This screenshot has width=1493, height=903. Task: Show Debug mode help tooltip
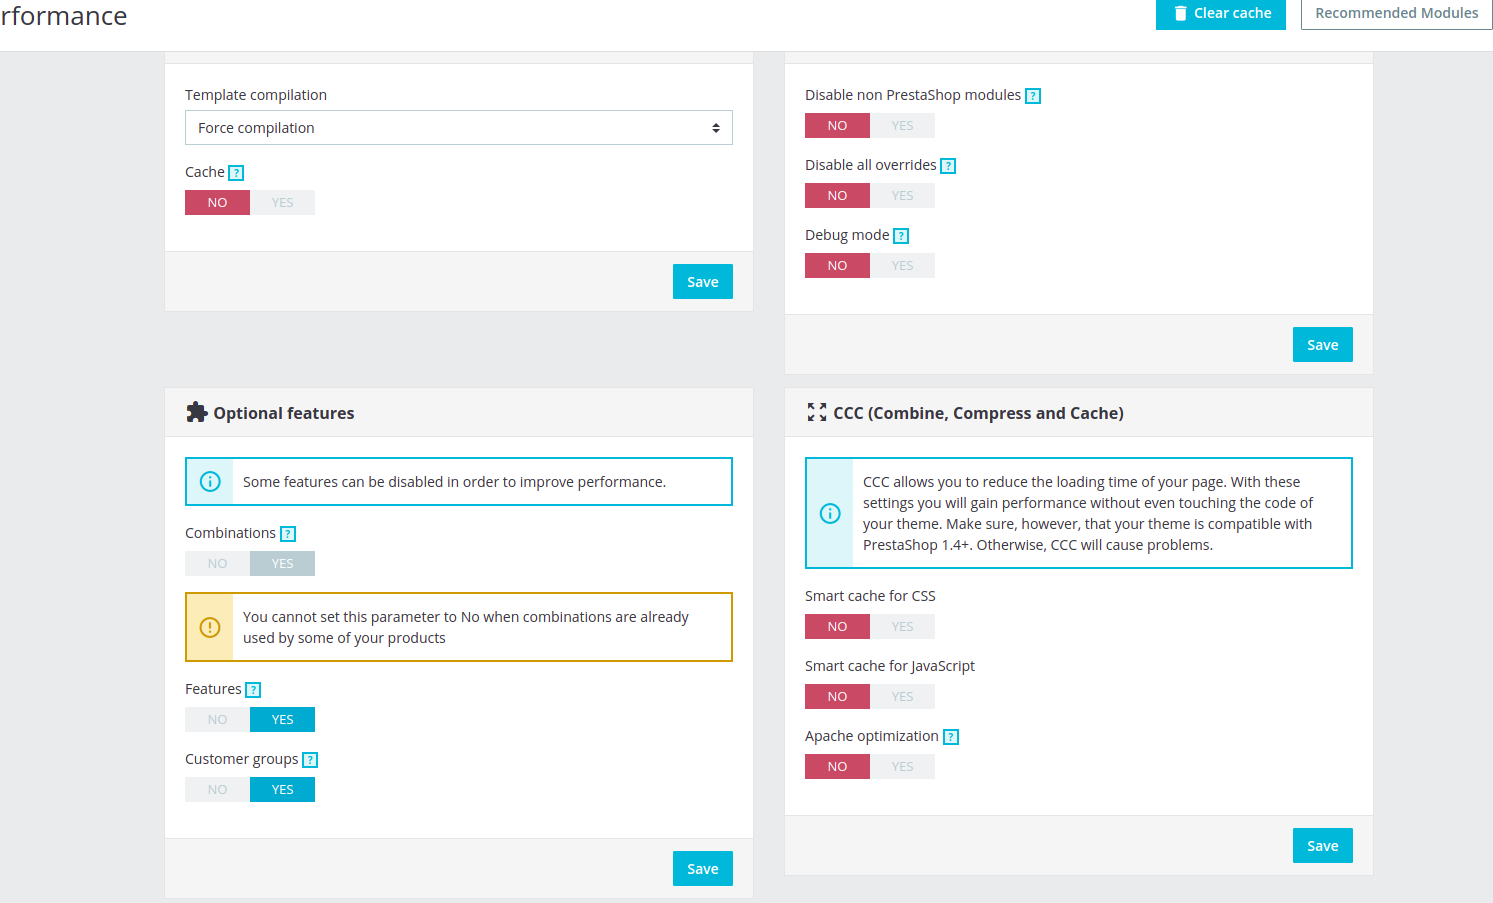(901, 236)
